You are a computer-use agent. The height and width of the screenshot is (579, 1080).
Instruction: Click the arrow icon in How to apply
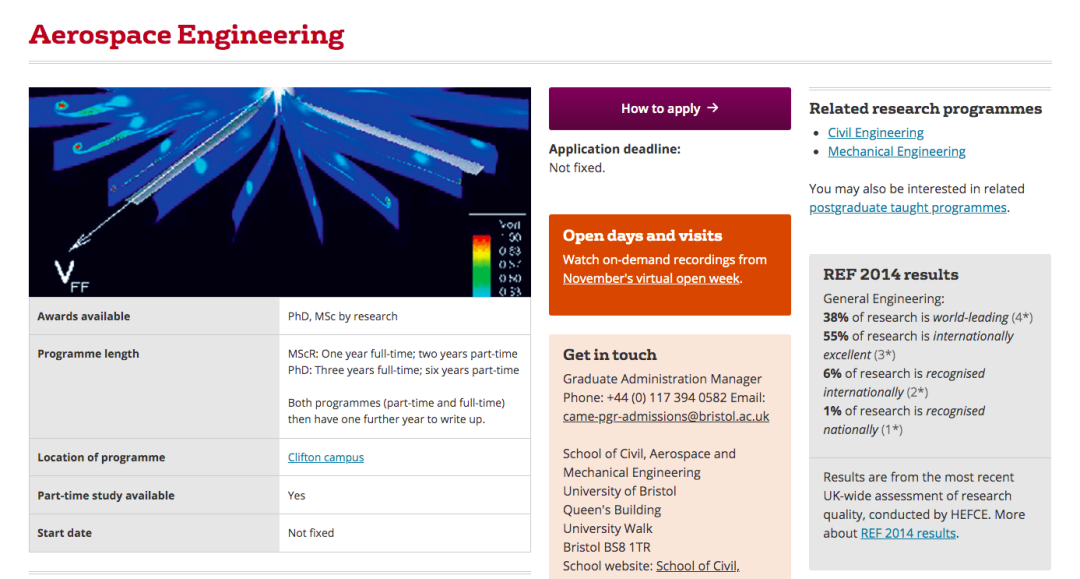coord(713,108)
